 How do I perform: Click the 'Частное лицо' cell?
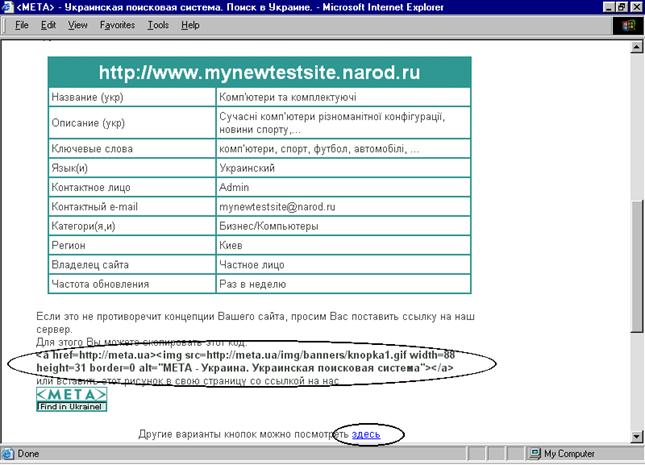pyautogui.click(x=343, y=265)
